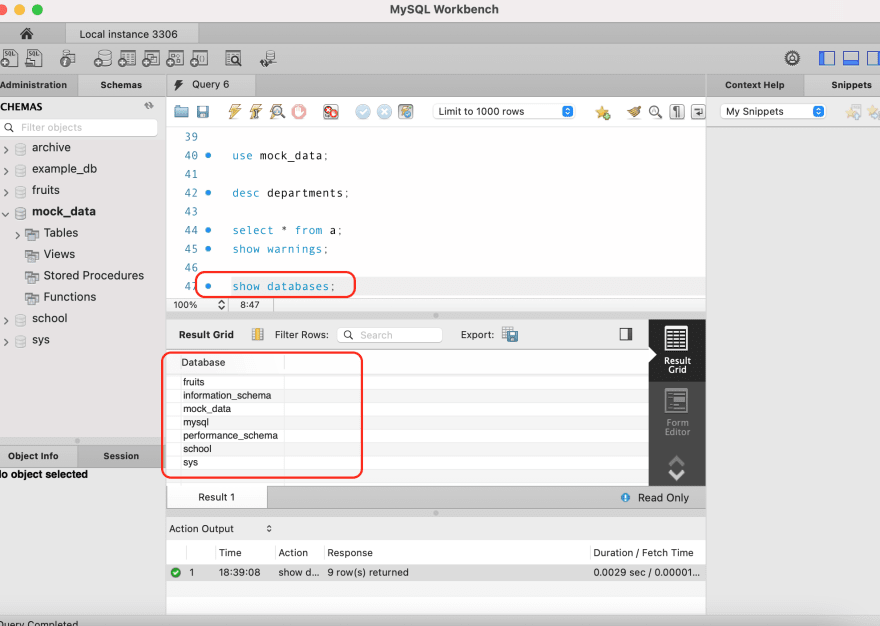The image size is (880, 626).
Task: Commit the current transaction icon
Action: coord(363,112)
